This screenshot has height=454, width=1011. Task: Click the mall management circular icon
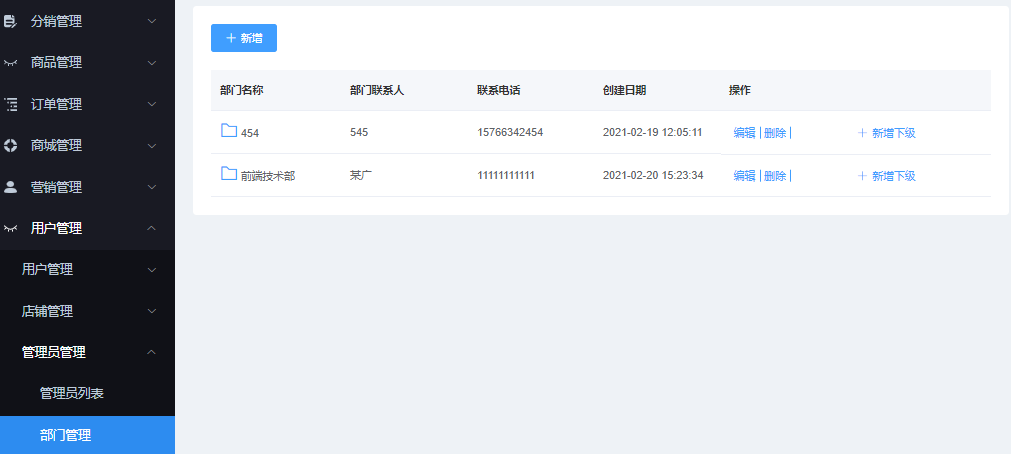(11, 145)
